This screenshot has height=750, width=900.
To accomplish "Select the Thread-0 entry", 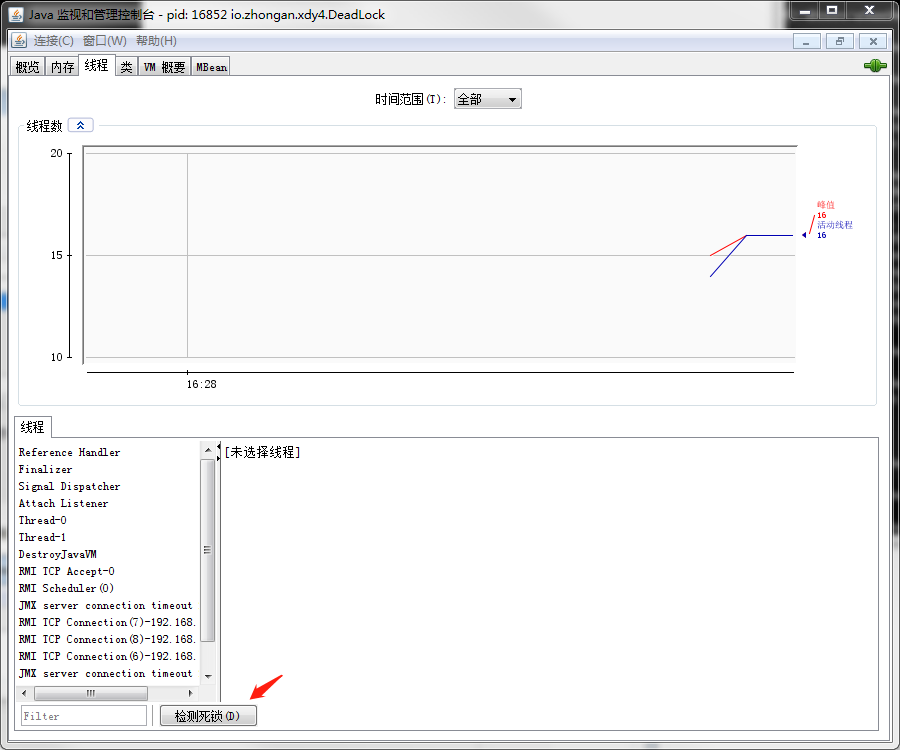I will (x=42, y=520).
